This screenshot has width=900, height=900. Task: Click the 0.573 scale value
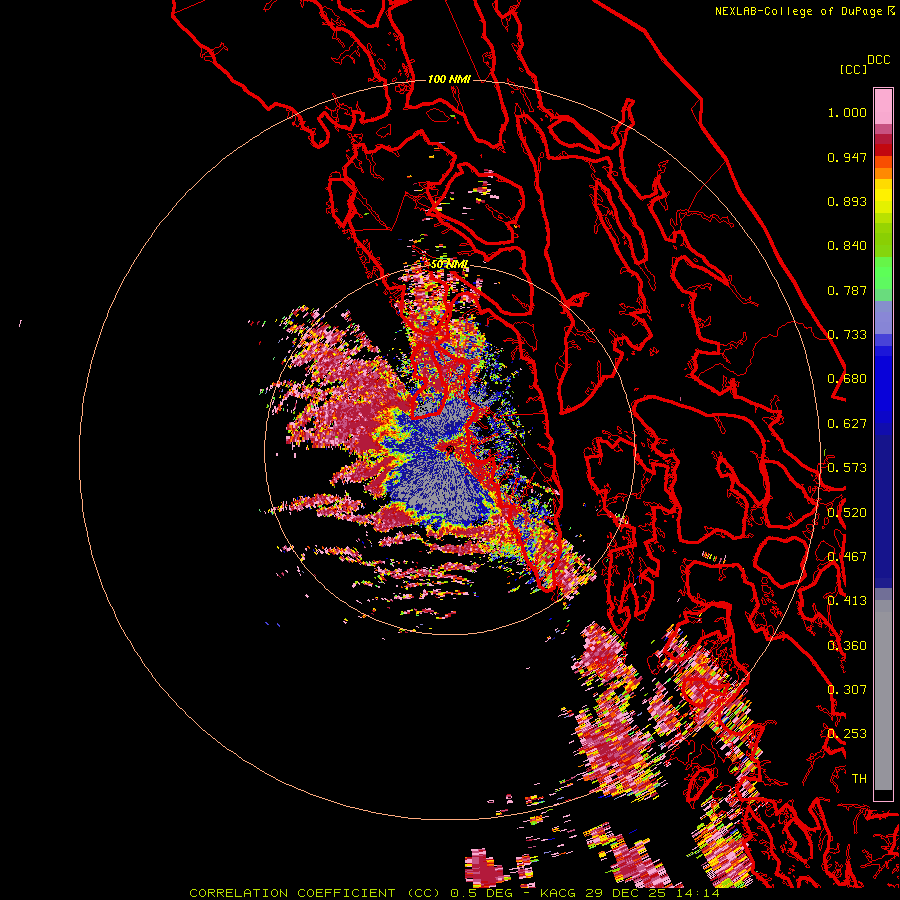click(x=847, y=468)
